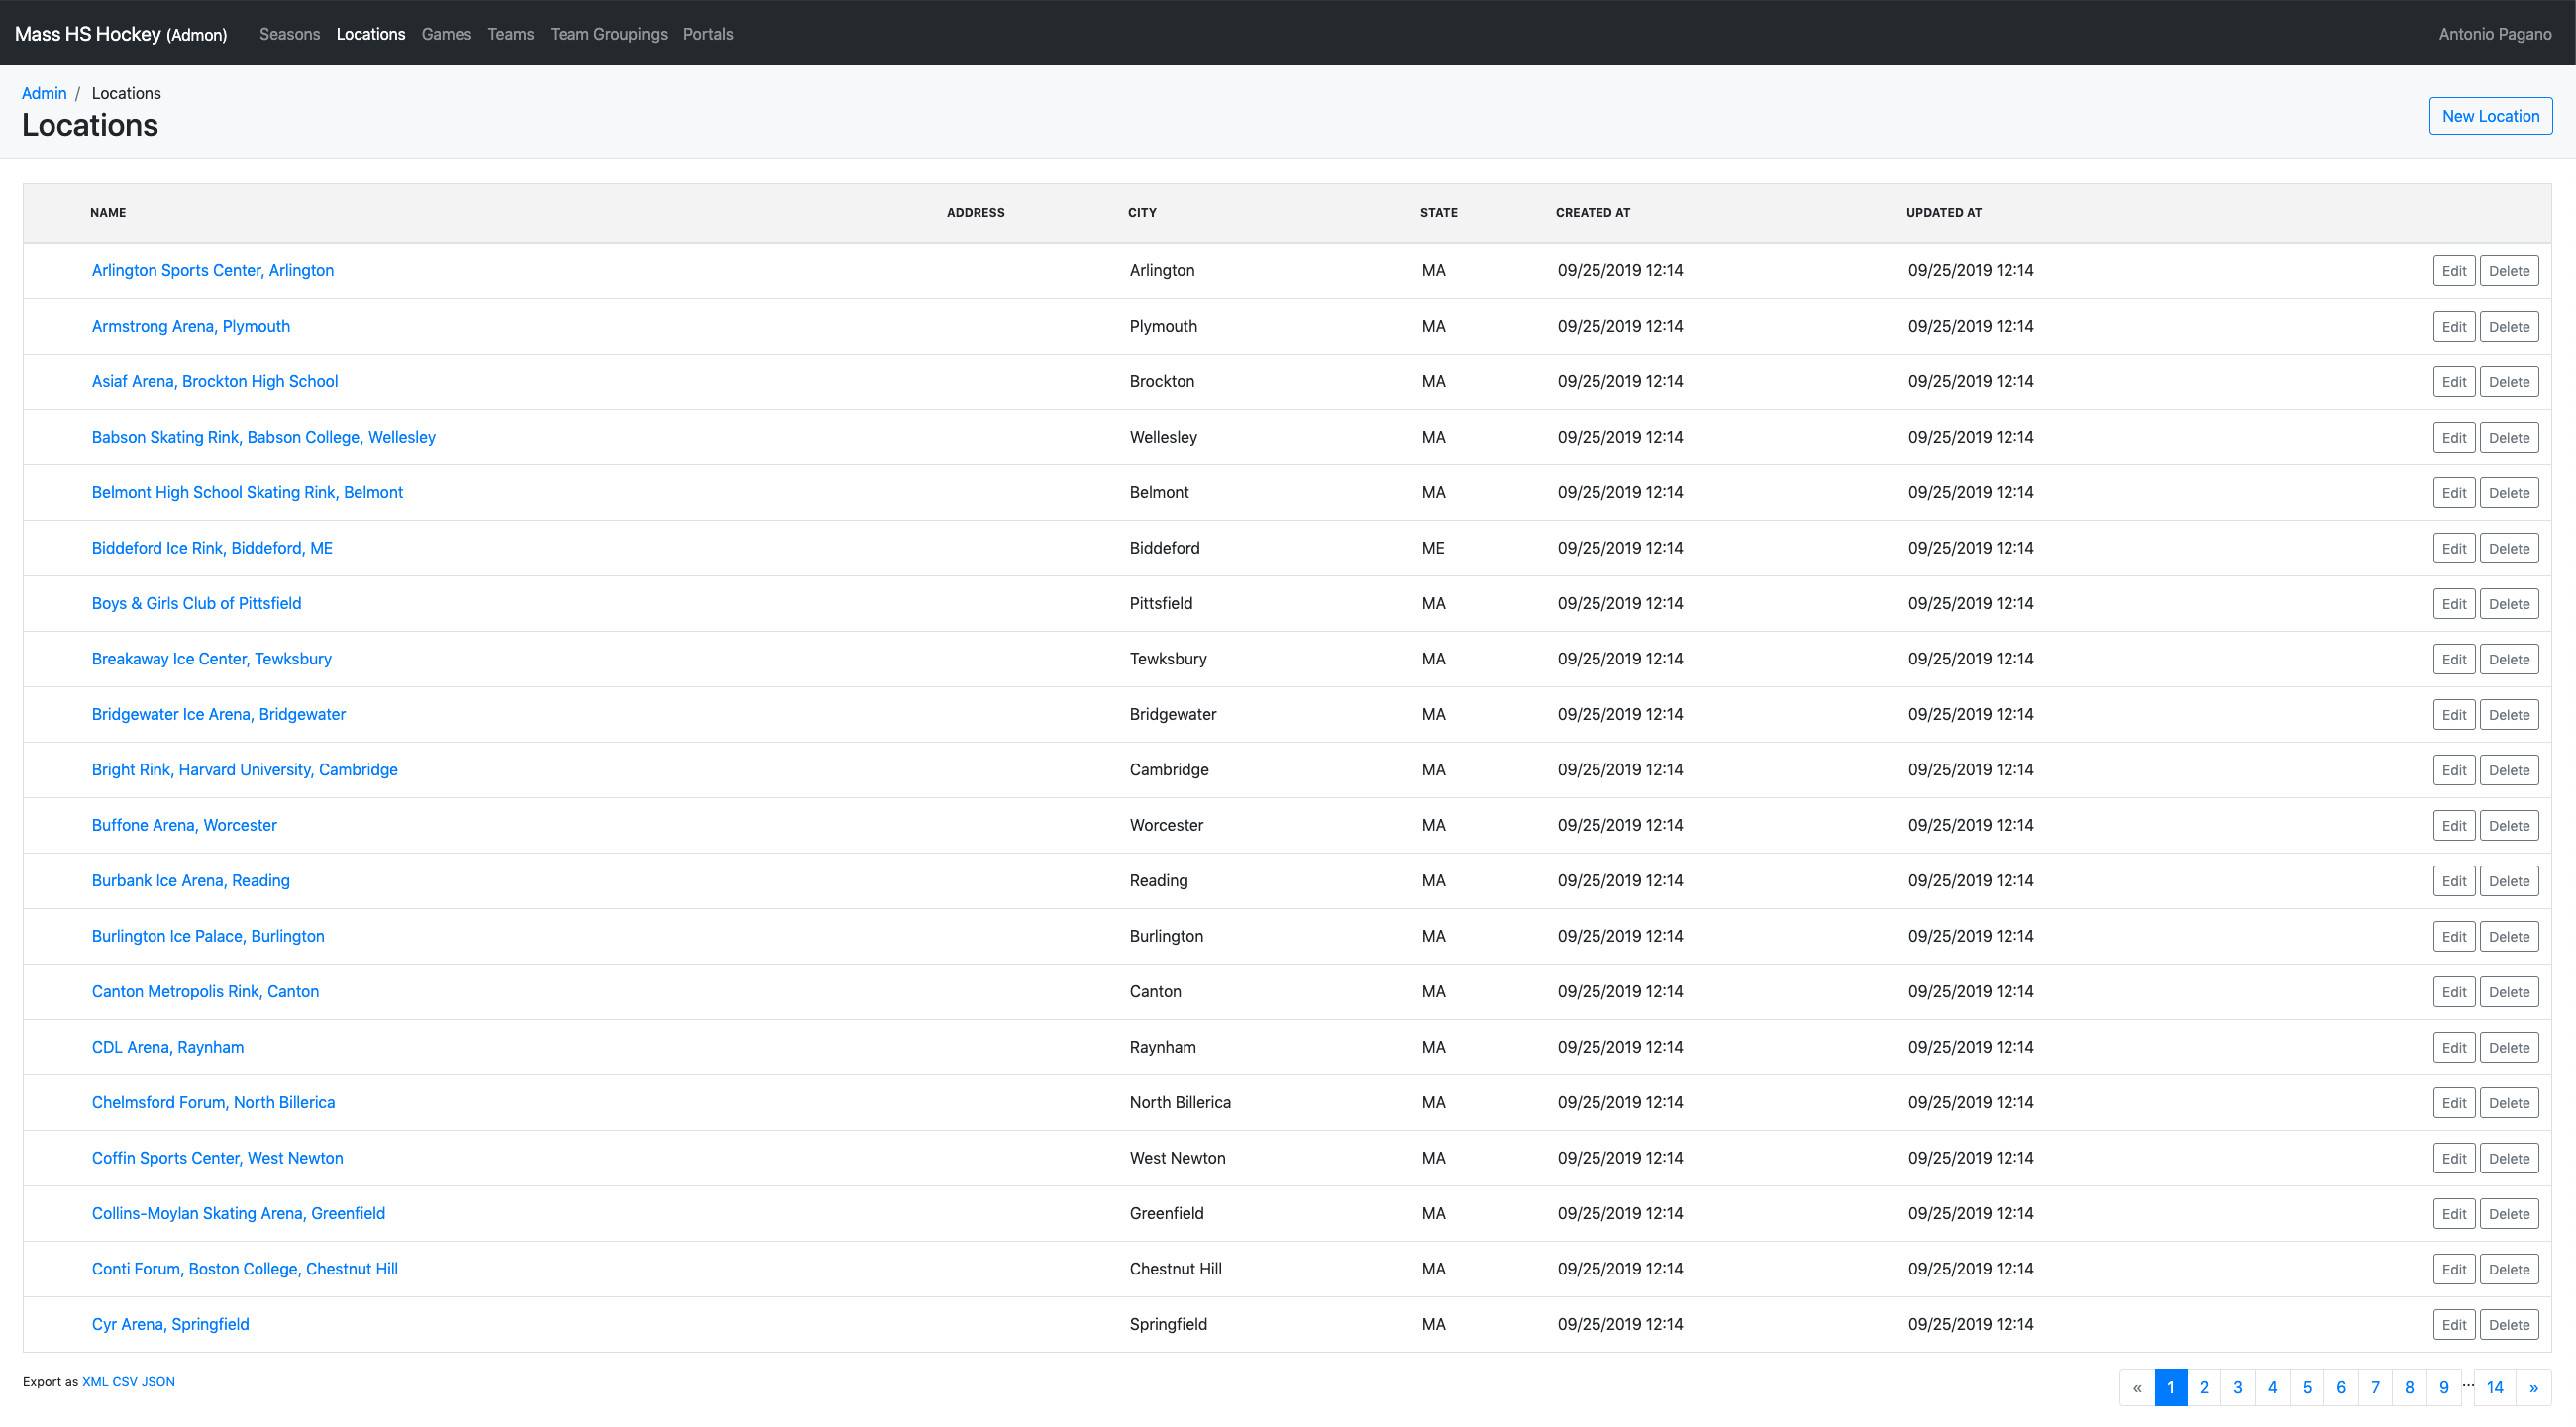Export locations as CSV
Screen dimensions: 2576x1427
(x=126, y=1381)
